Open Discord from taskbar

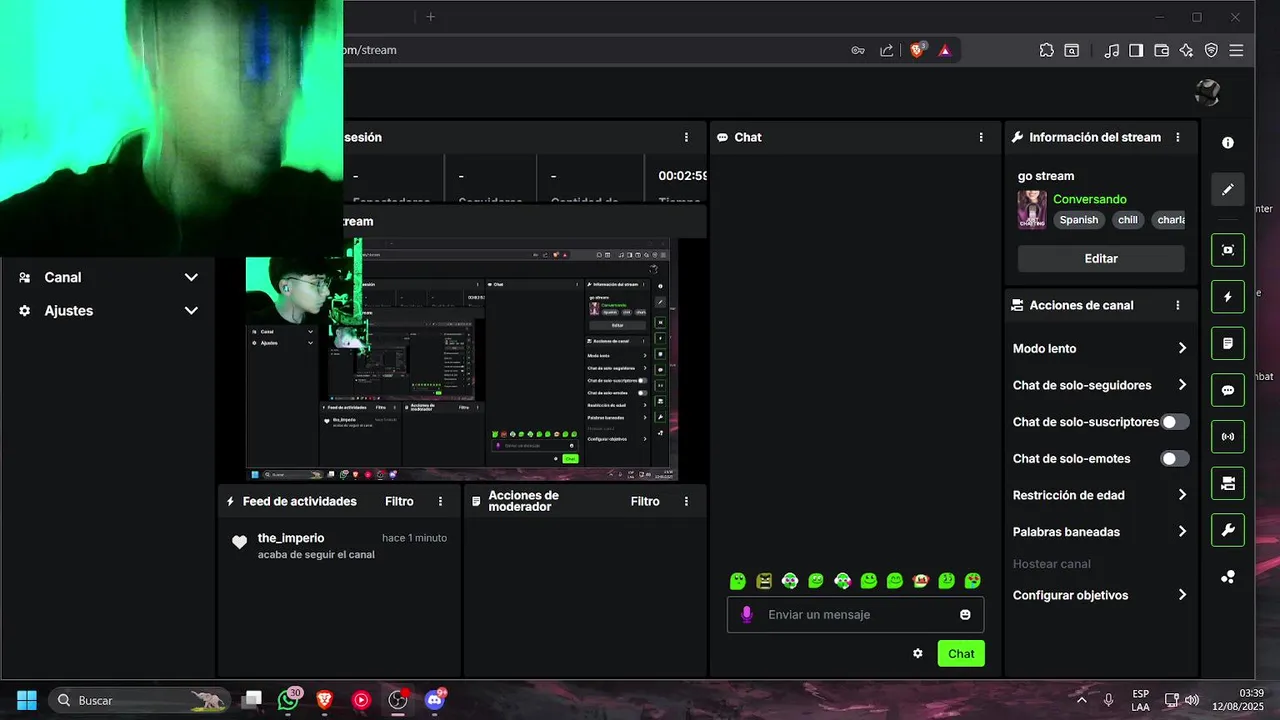[x=434, y=700]
